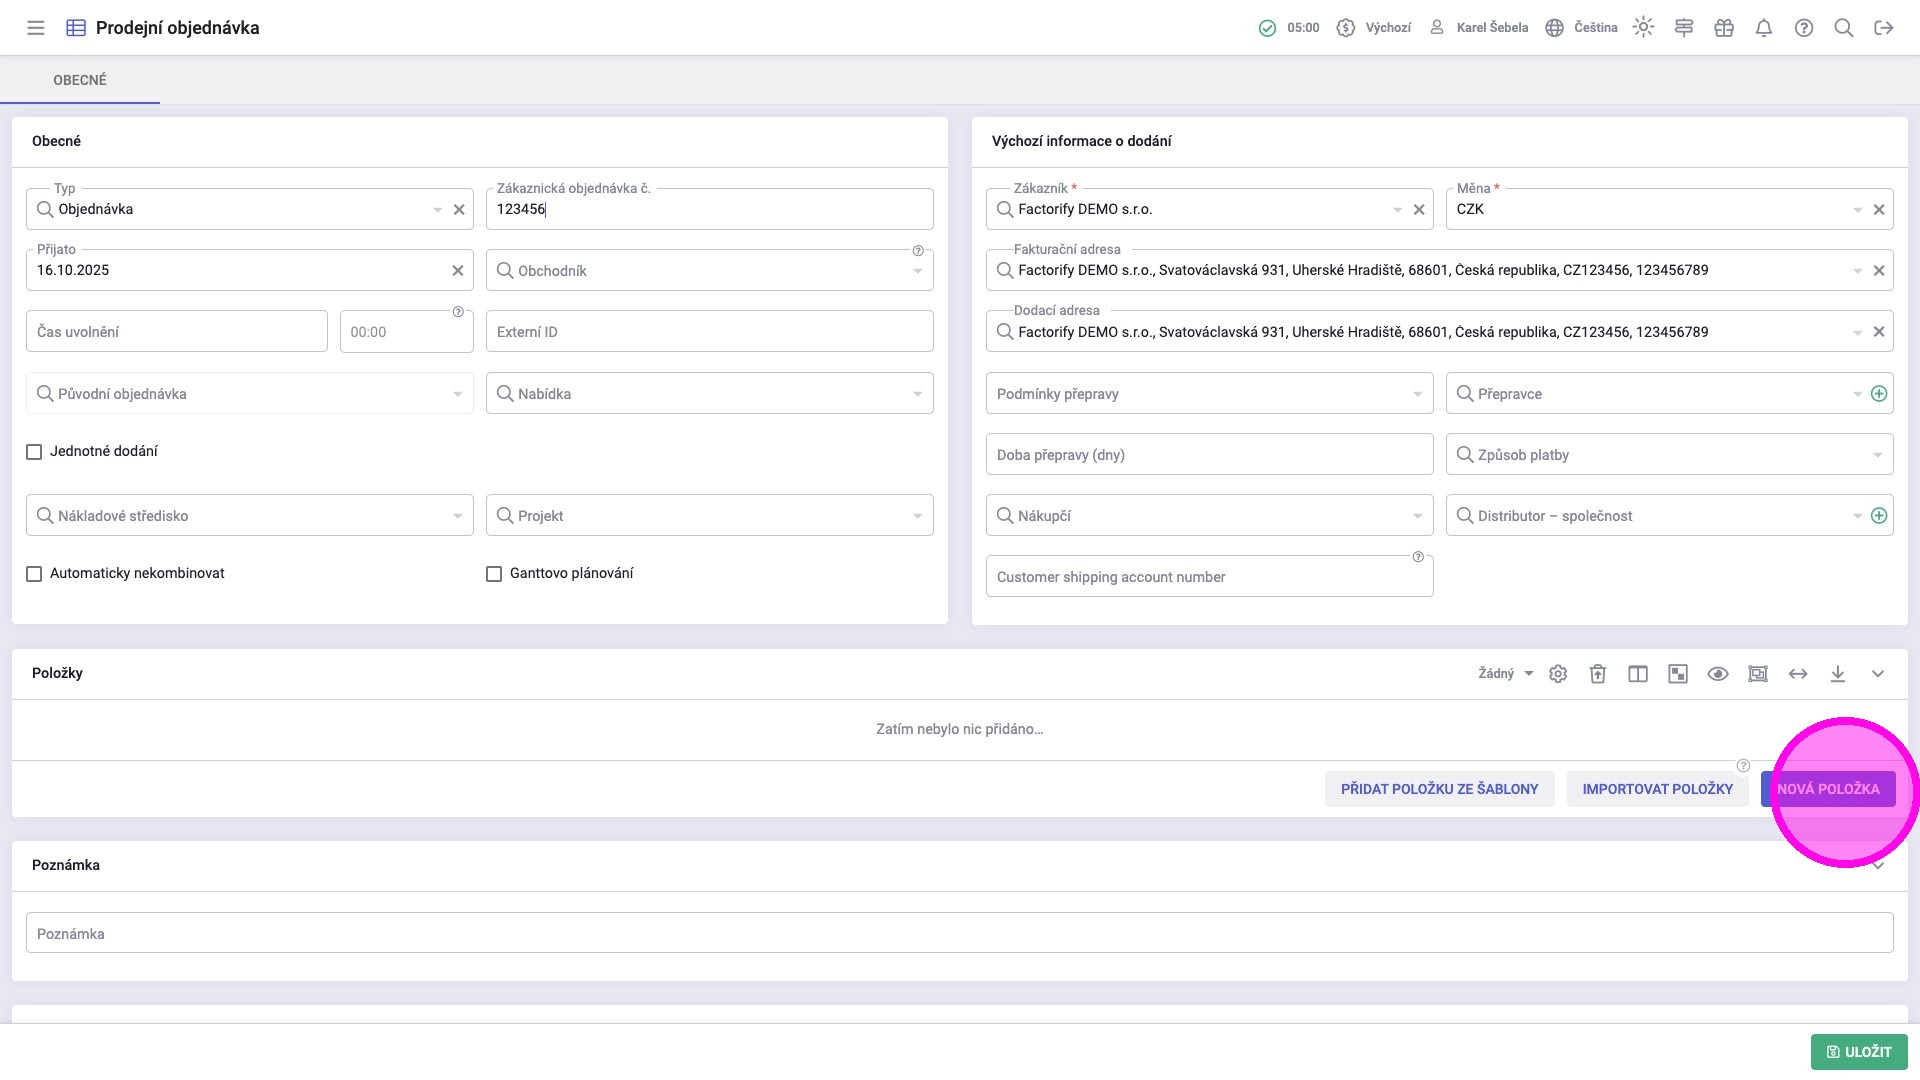Open the Žádný filter dropdown
The width and height of the screenshot is (1920, 1080).
click(1506, 674)
